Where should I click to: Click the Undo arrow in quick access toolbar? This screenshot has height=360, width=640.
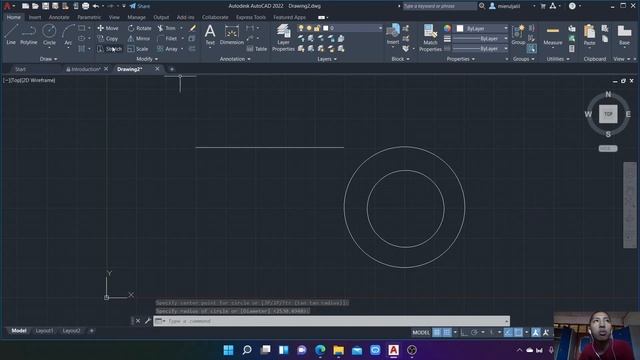[x=96, y=6]
